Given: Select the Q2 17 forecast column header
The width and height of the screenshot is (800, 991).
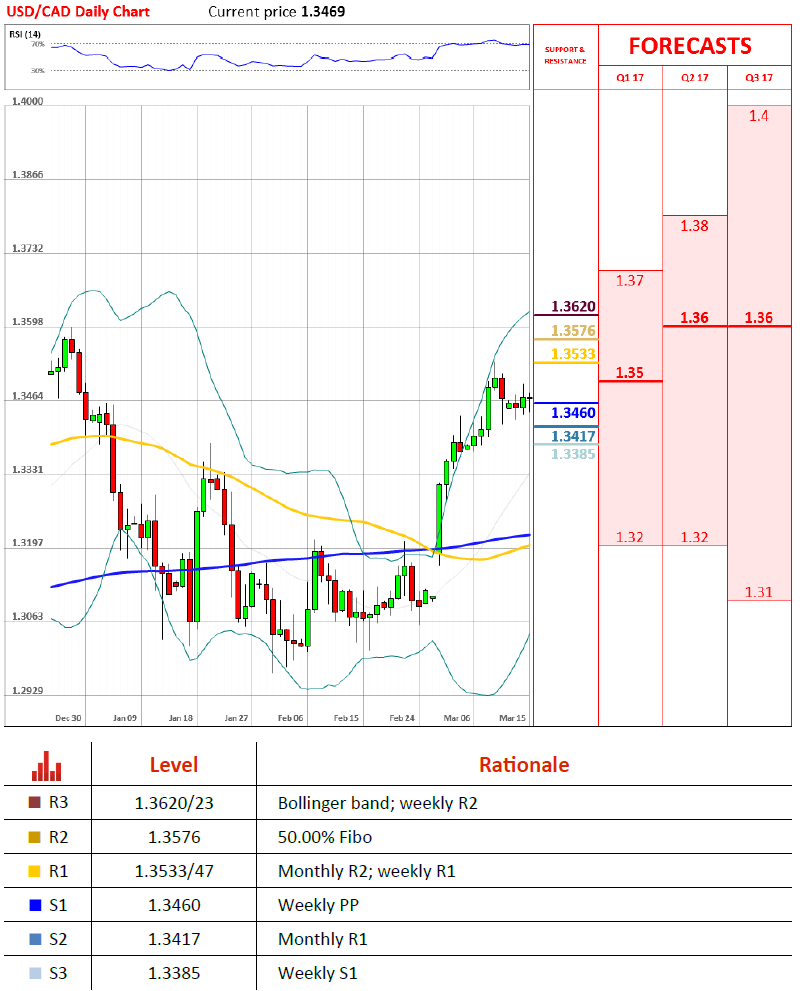Looking at the screenshot, I should point(694,78).
